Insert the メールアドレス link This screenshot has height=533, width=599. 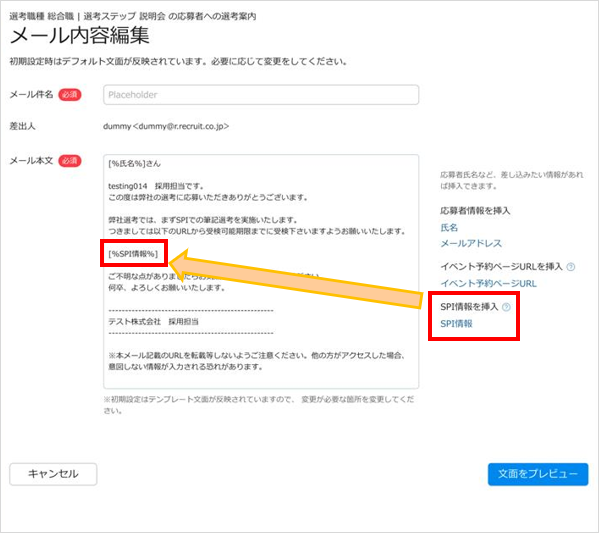coord(471,243)
